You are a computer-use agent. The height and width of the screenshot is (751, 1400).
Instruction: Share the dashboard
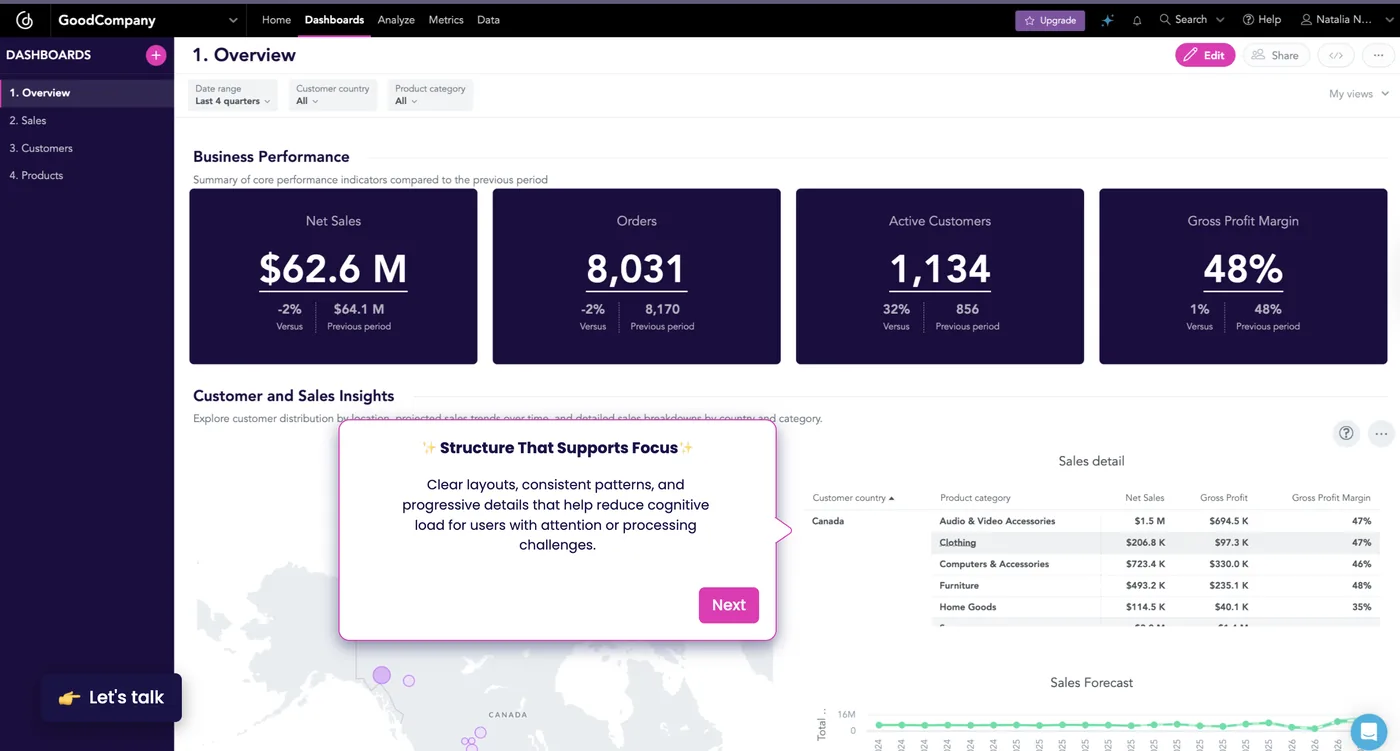click(x=1276, y=56)
